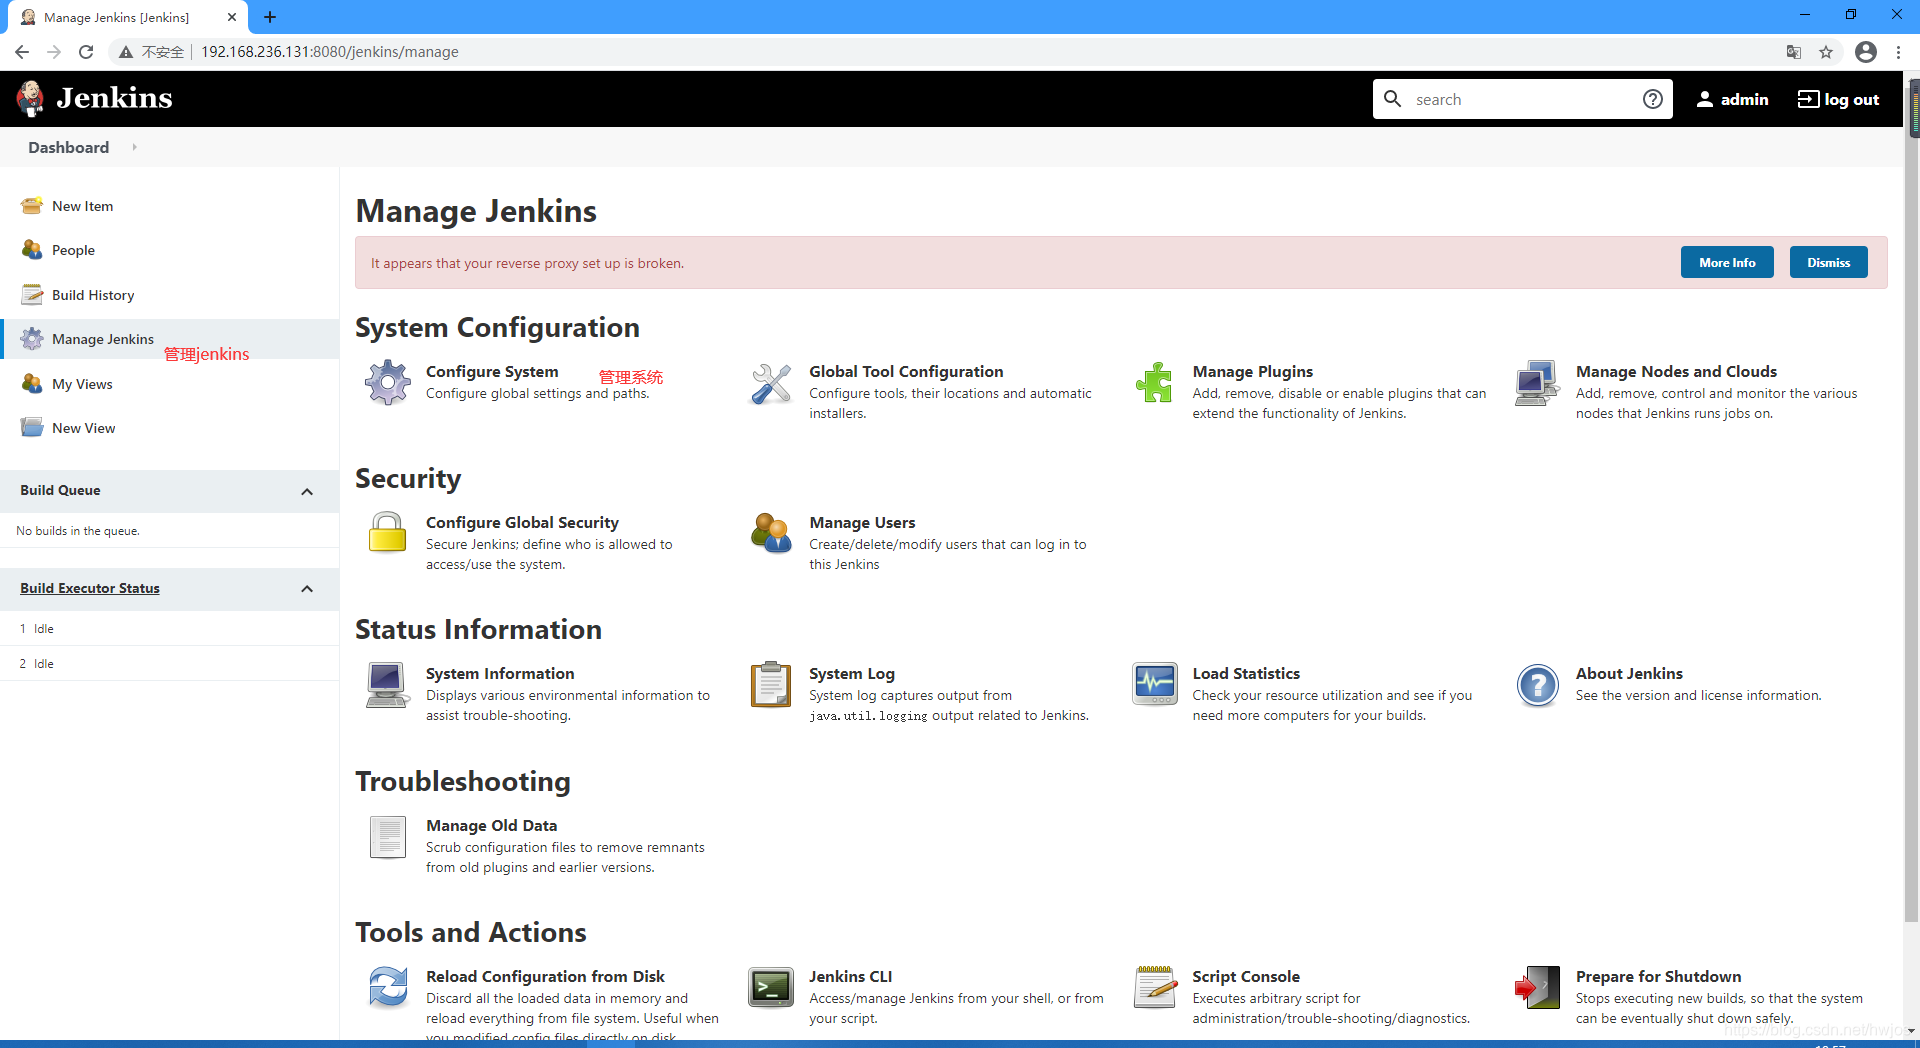Click the People sidebar icon
Image resolution: width=1920 pixels, height=1048 pixels.
pos(32,250)
